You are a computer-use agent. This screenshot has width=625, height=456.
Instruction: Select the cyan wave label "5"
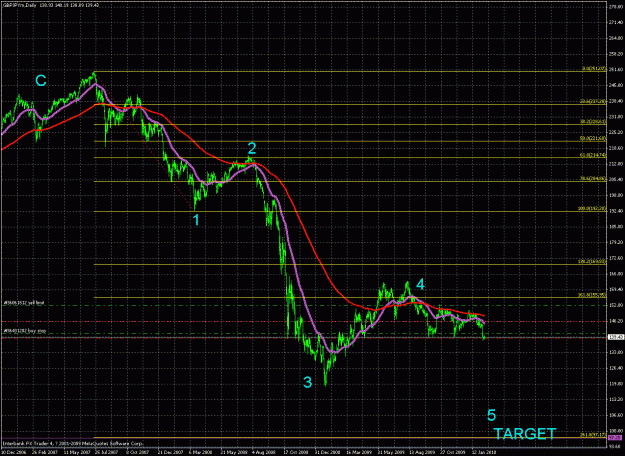[x=491, y=415]
